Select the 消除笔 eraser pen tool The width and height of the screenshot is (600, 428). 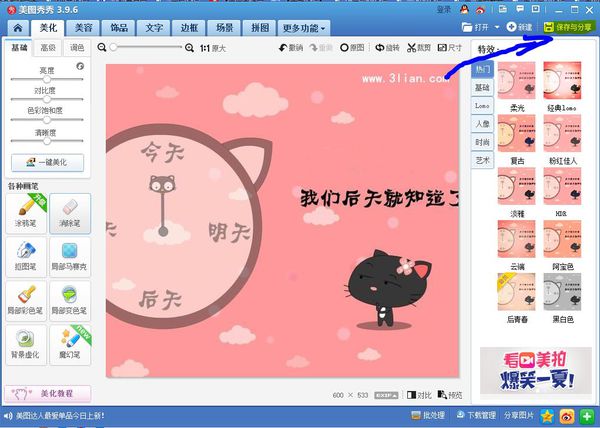70,213
